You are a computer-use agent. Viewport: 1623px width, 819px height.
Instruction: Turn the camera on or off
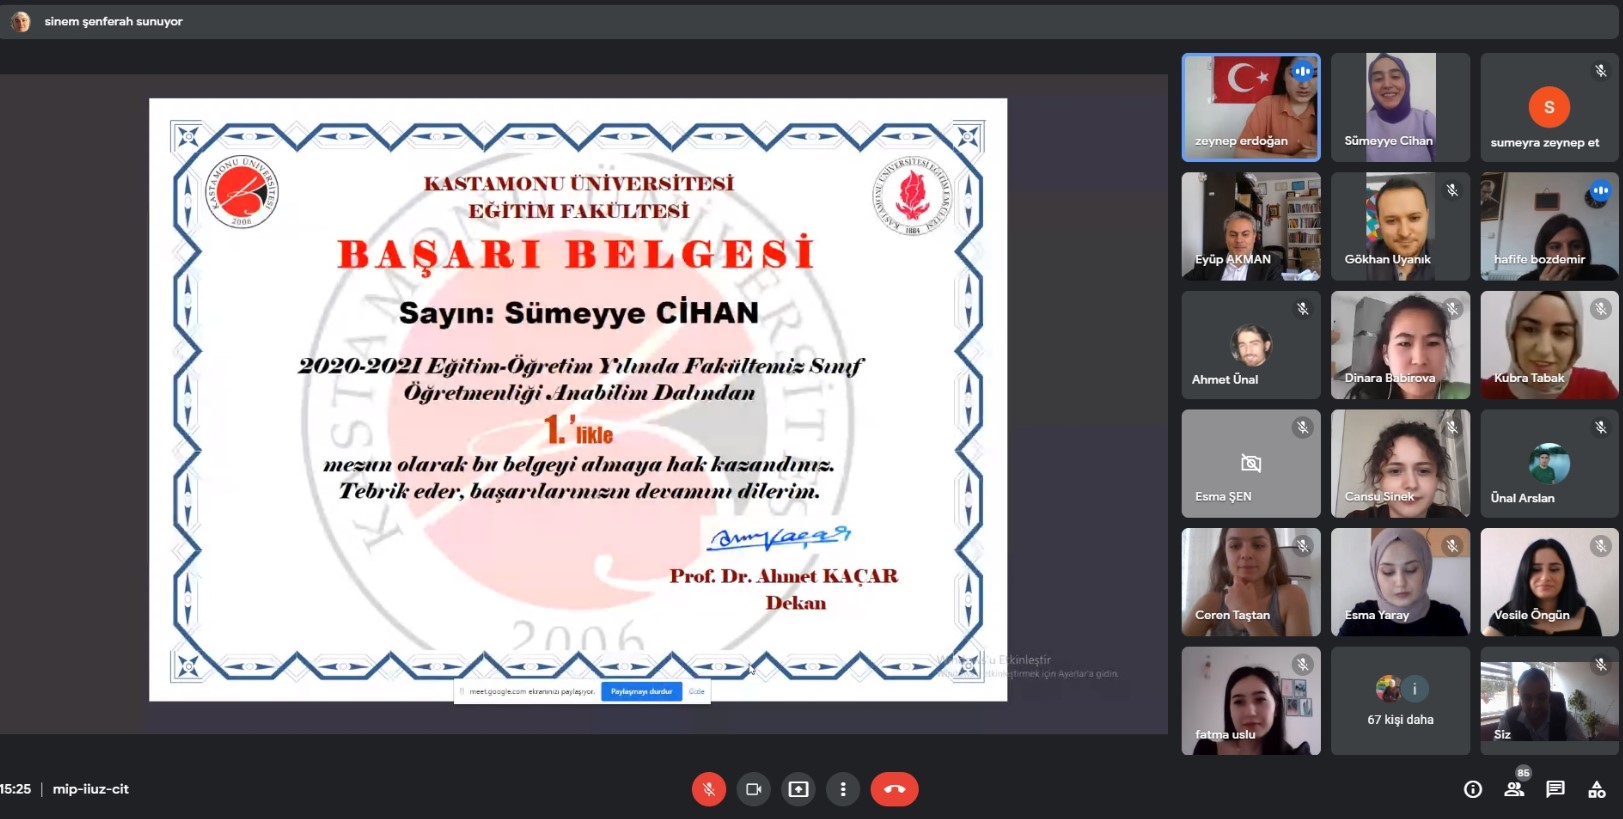[x=753, y=789]
